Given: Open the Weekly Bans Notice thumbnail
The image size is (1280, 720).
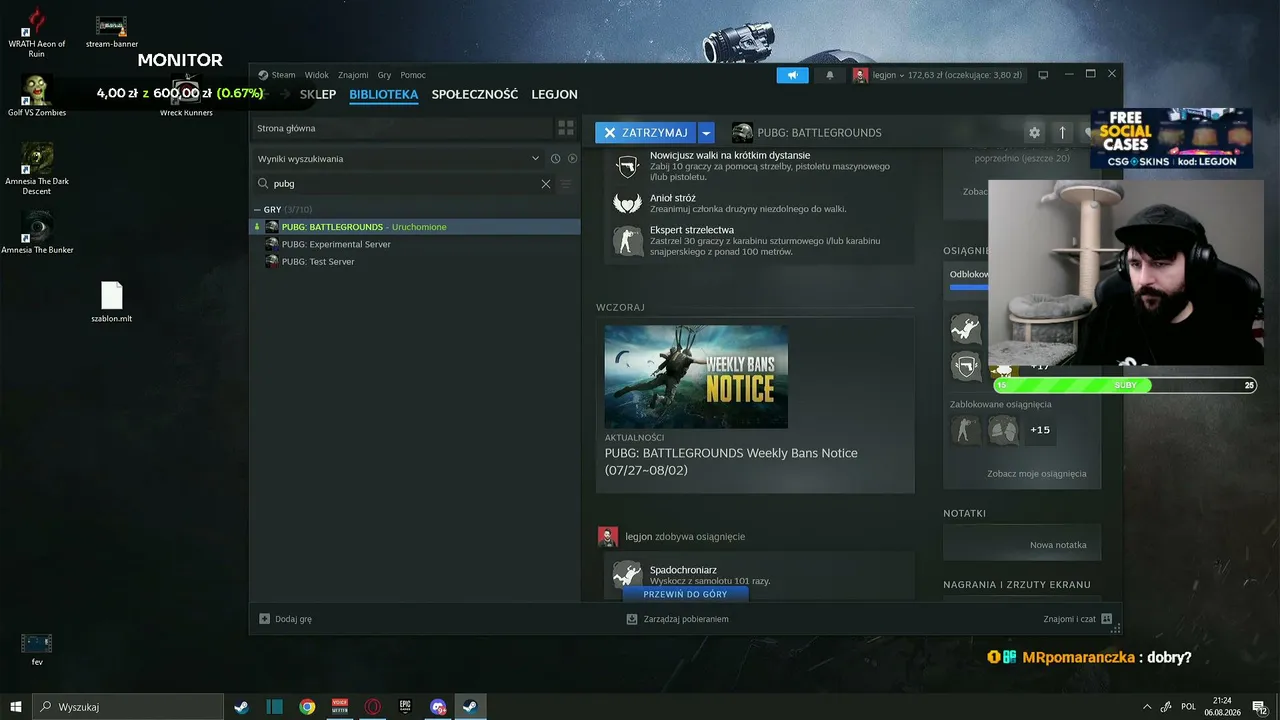Looking at the screenshot, I should pyautogui.click(x=696, y=377).
